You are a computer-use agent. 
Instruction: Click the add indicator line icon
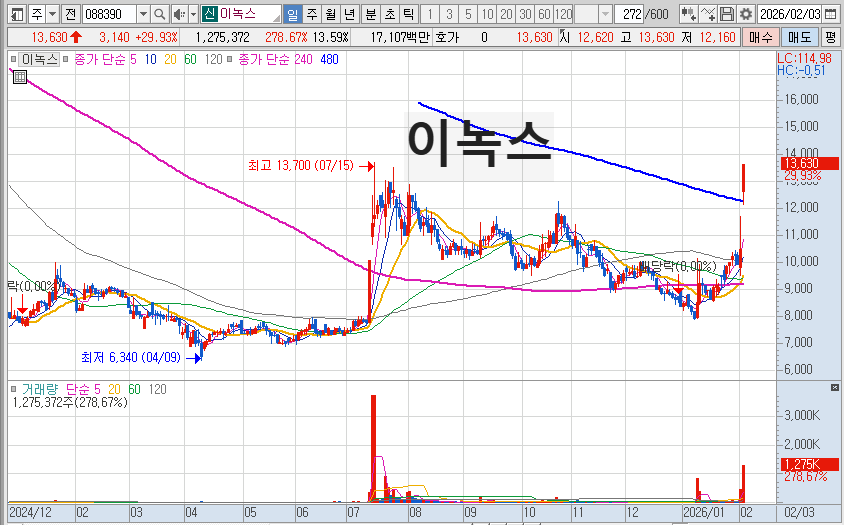[708, 14]
